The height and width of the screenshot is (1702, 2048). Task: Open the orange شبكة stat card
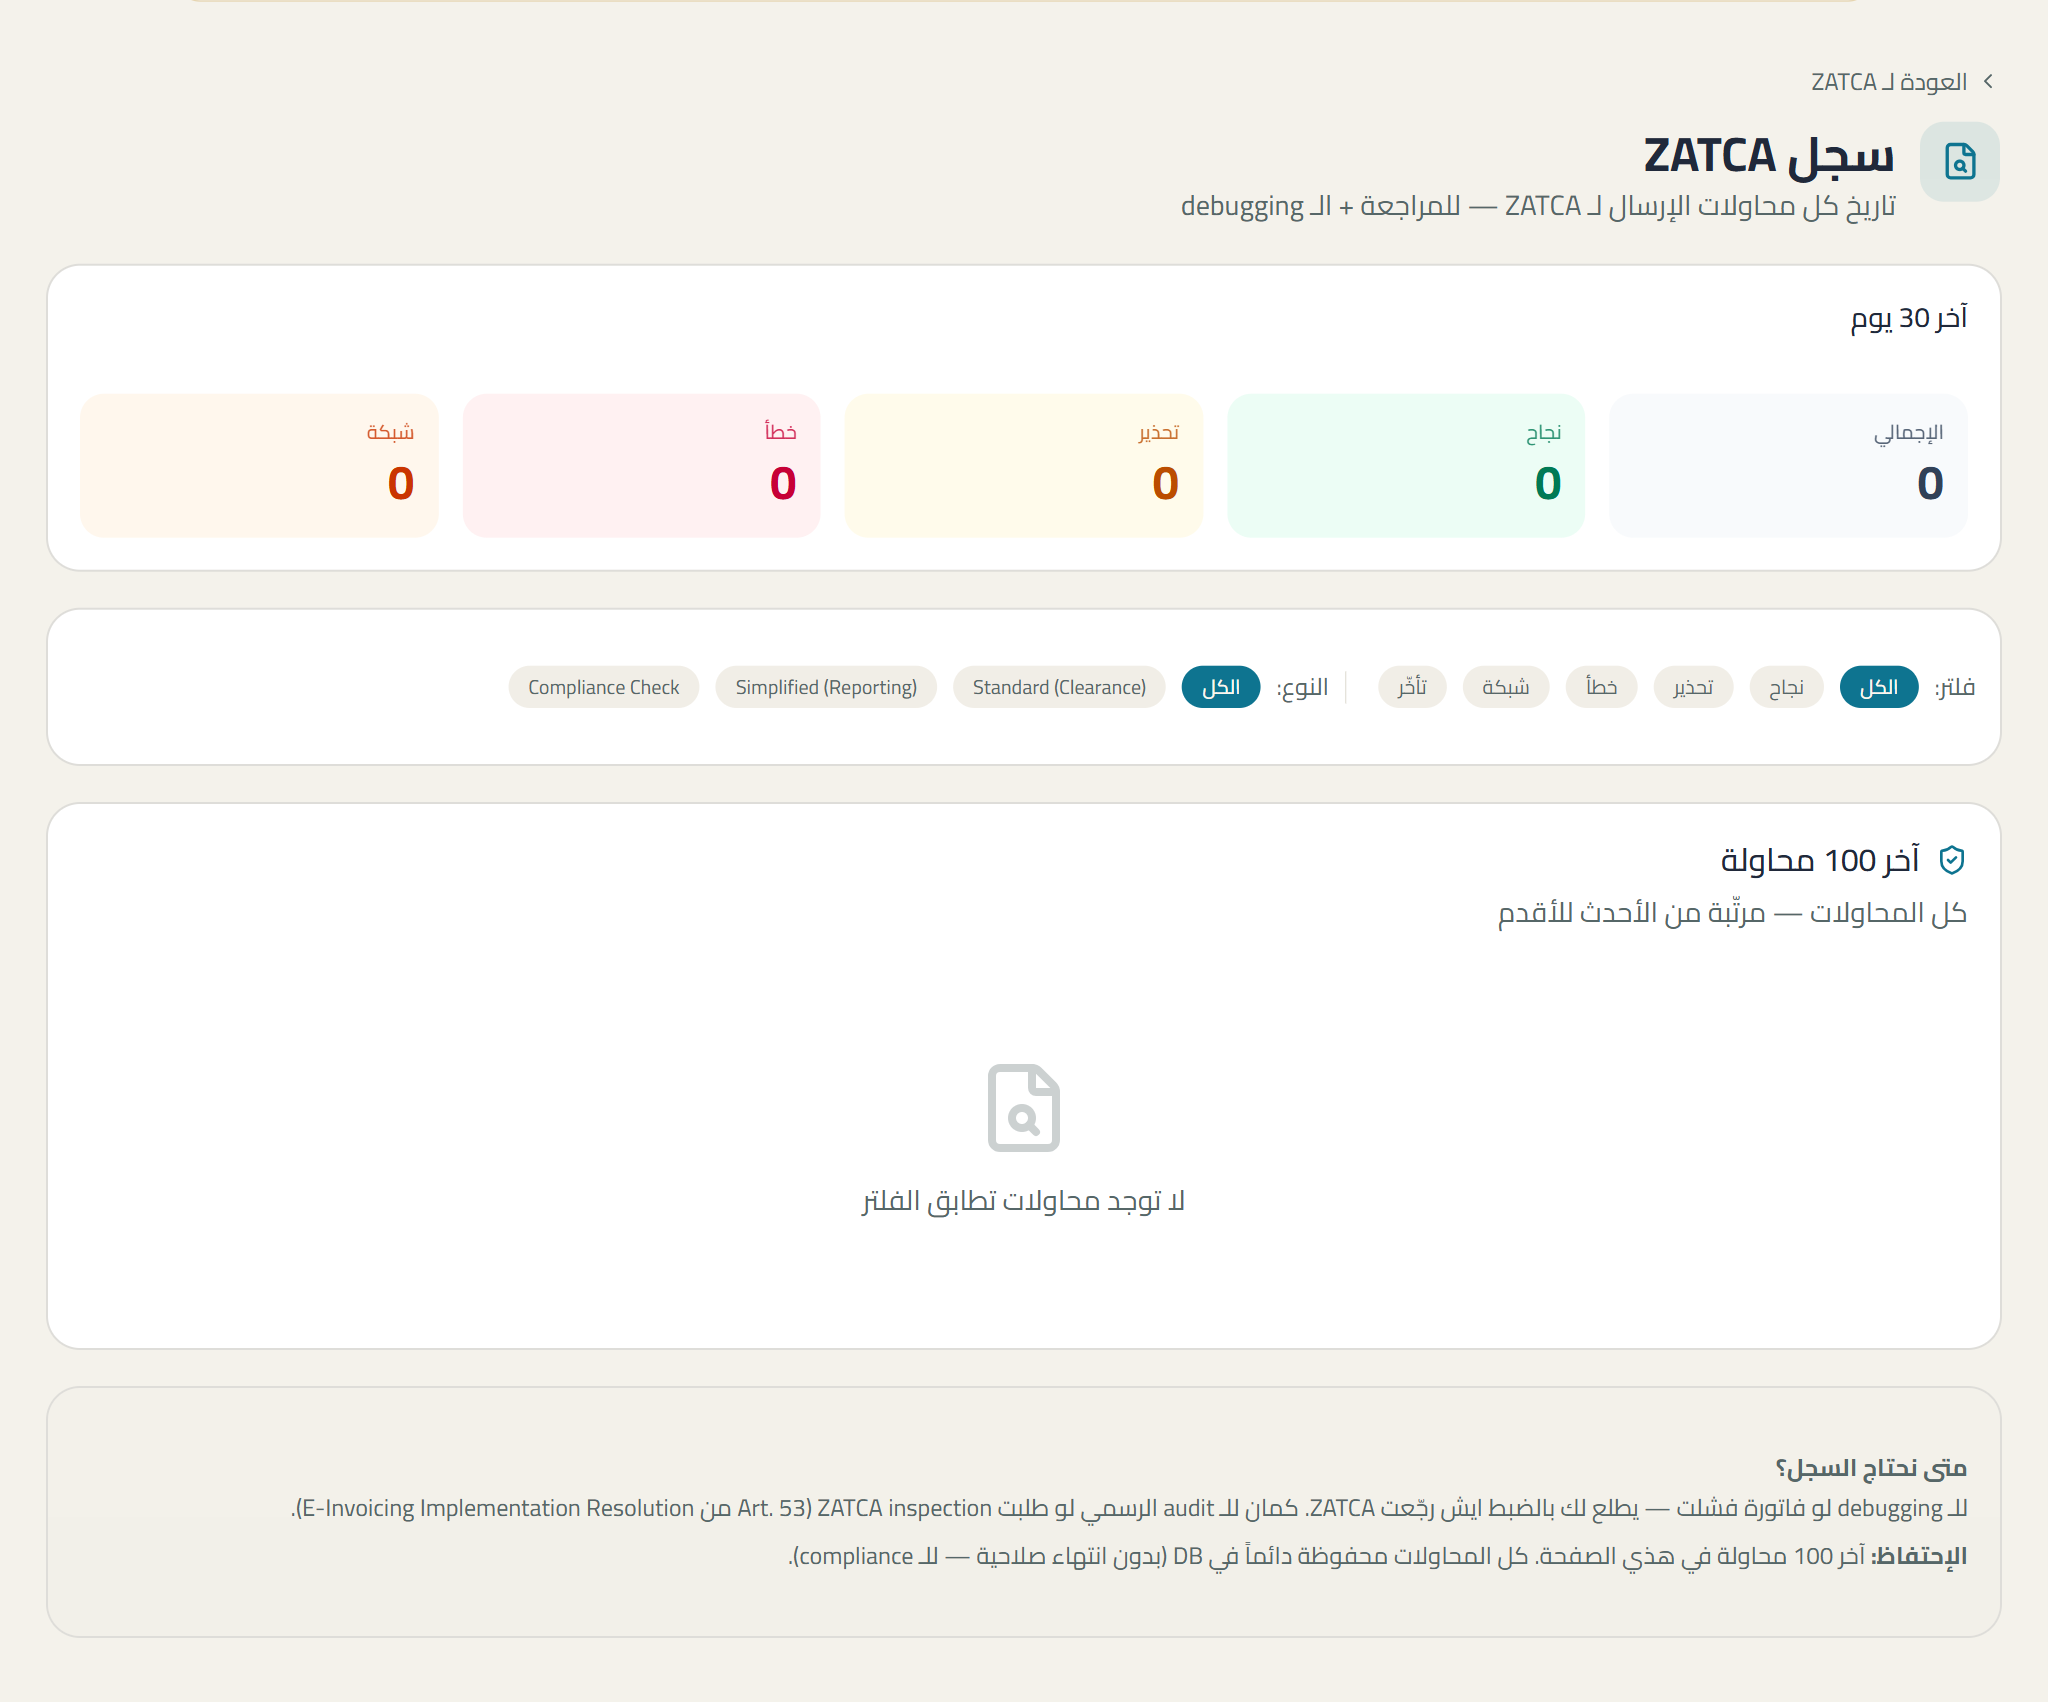pos(259,465)
